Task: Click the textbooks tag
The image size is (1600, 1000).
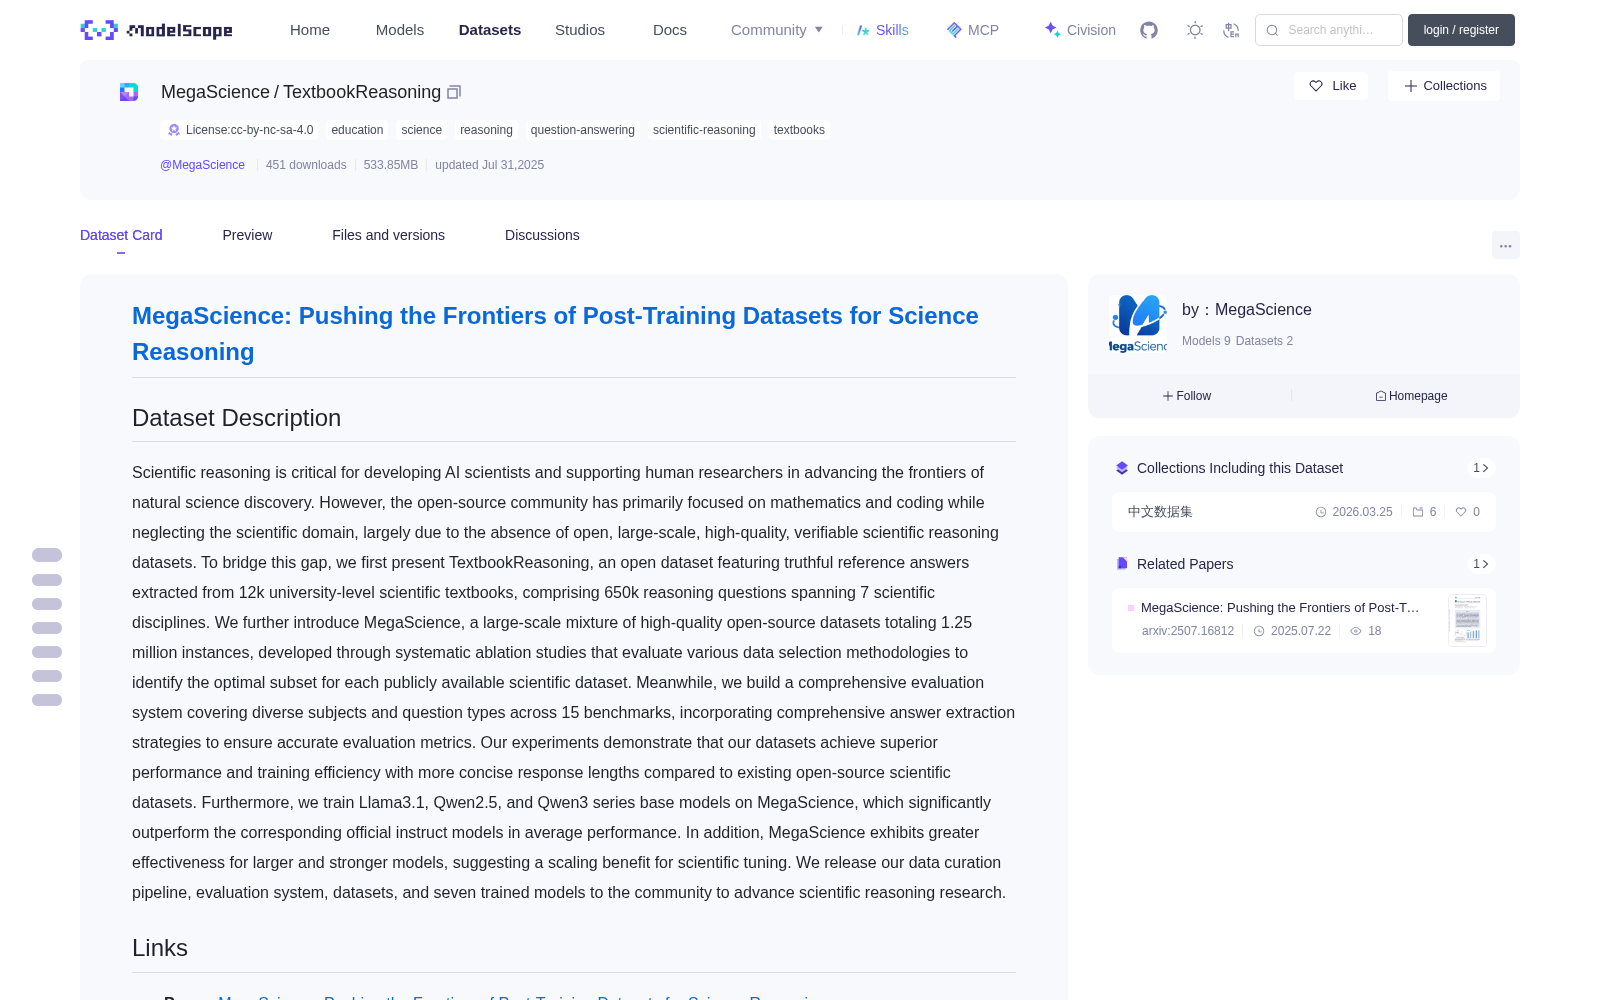Action: tap(799, 130)
